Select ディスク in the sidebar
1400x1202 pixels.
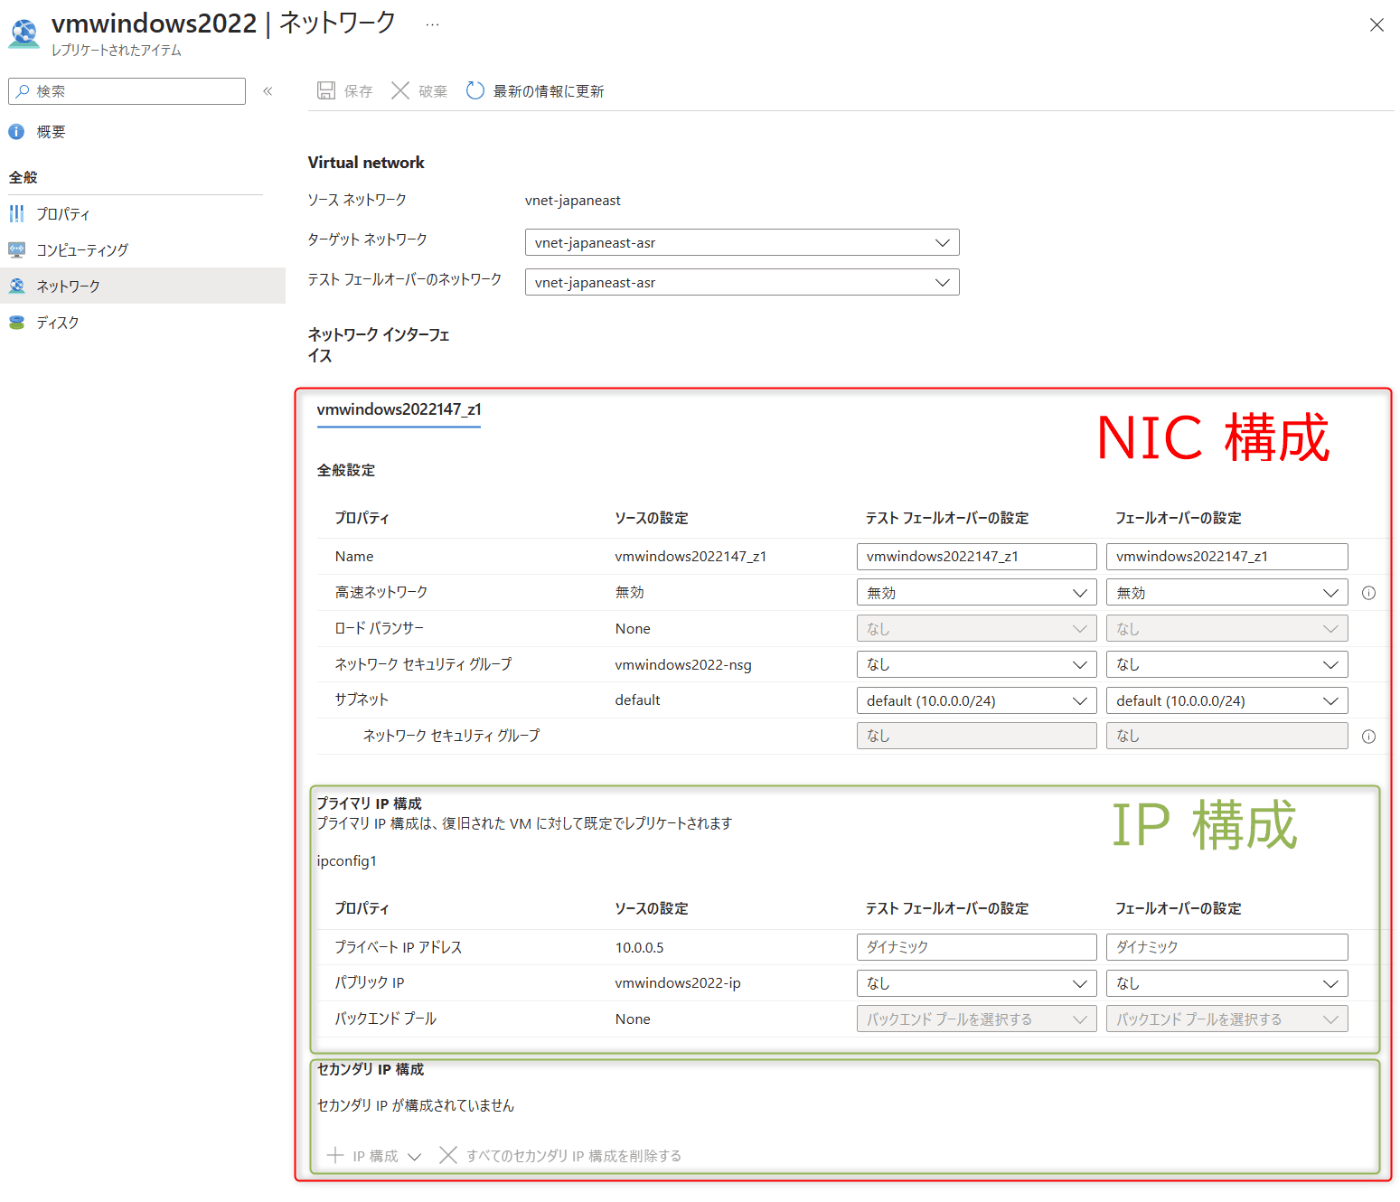(142, 323)
